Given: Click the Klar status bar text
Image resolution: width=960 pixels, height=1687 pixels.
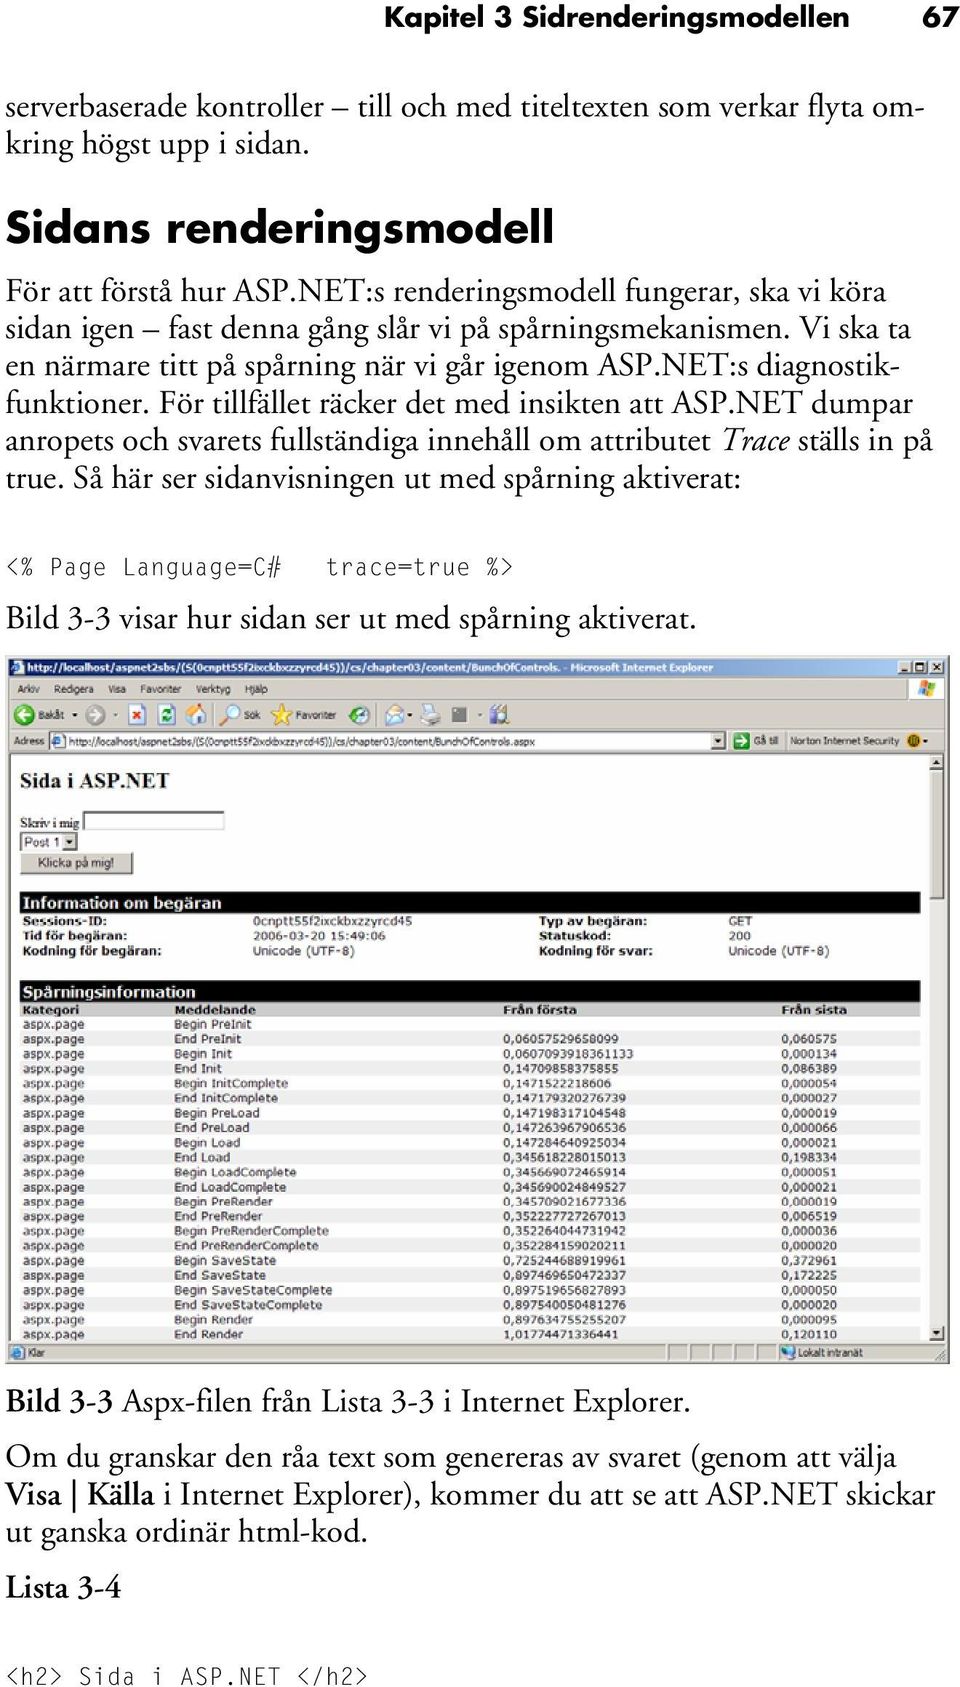Looking at the screenshot, I should tap(36, 1352).
